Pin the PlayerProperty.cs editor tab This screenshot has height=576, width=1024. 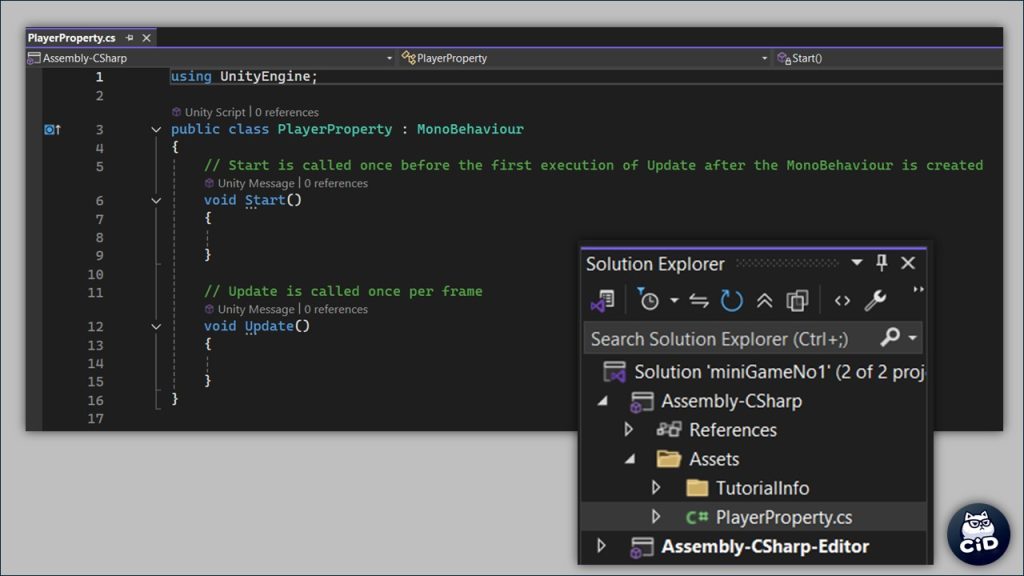coord(130,38)
